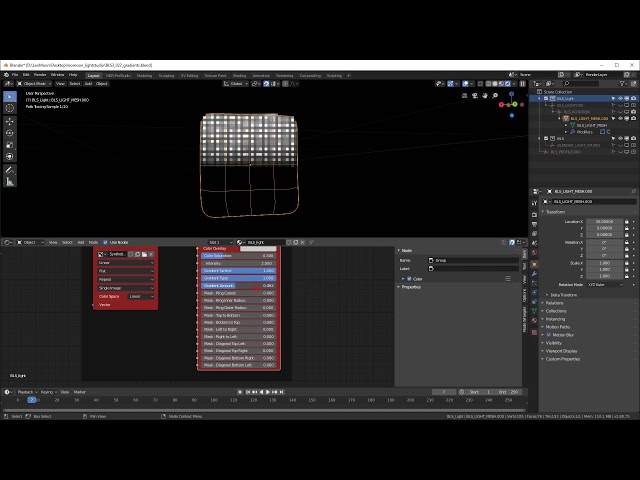
Task: Uncheck the BLS_Light collection exclude checkbox
Action: [546, 98]
